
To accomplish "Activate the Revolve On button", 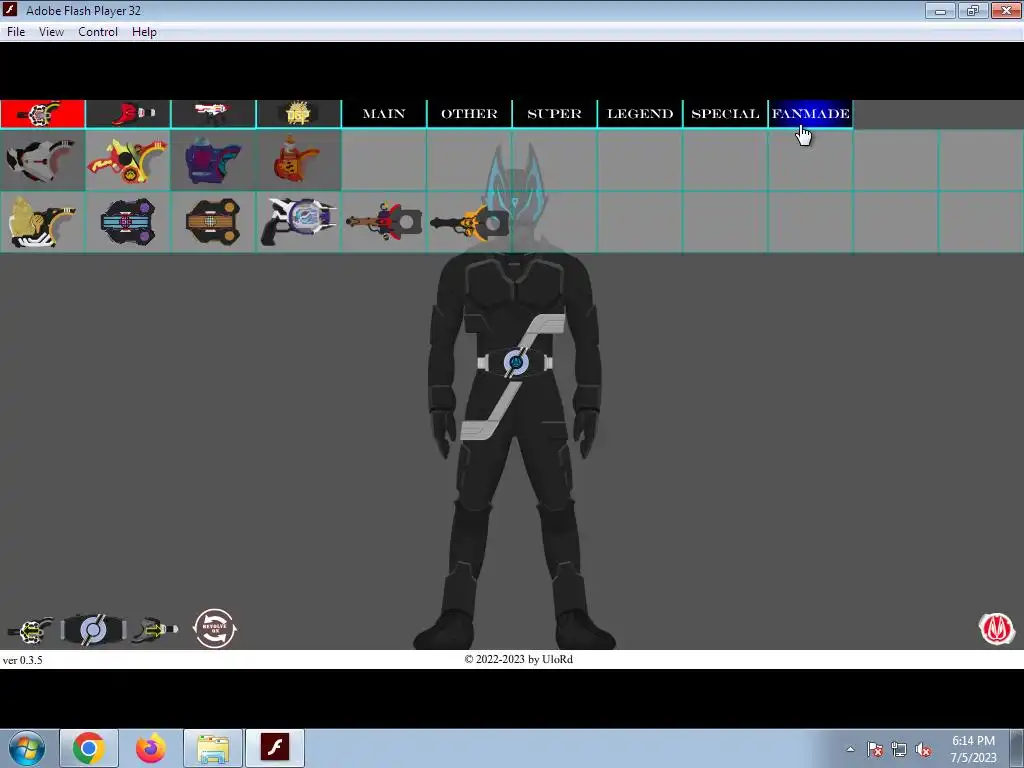I will click(x=215, y=629).
